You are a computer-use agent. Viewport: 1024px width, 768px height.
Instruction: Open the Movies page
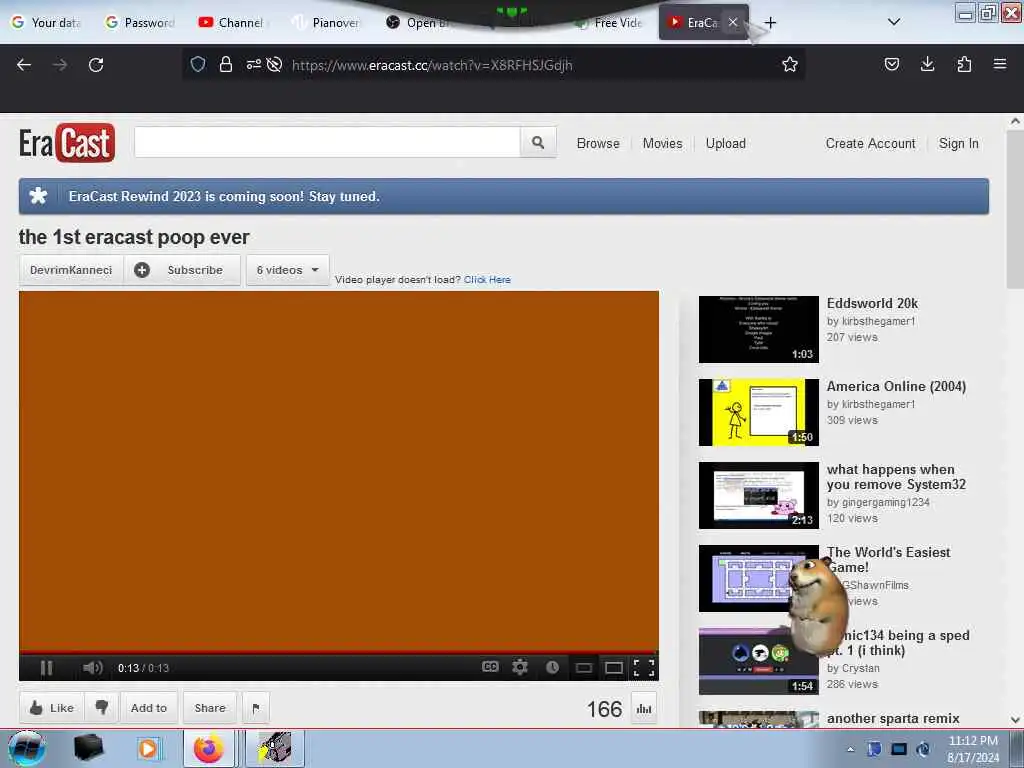[x=662, y=144]
